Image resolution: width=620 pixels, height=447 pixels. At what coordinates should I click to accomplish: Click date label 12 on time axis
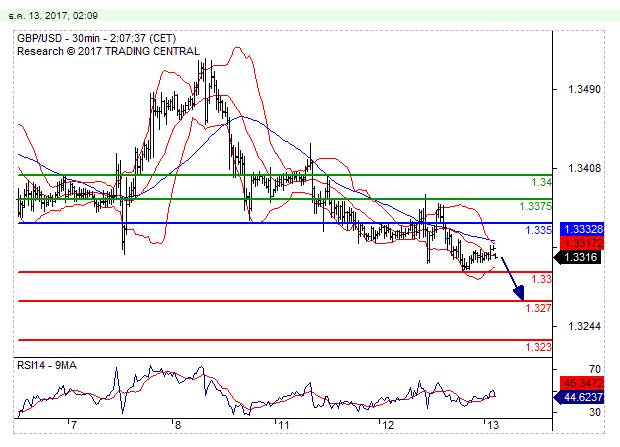[388, 426]
